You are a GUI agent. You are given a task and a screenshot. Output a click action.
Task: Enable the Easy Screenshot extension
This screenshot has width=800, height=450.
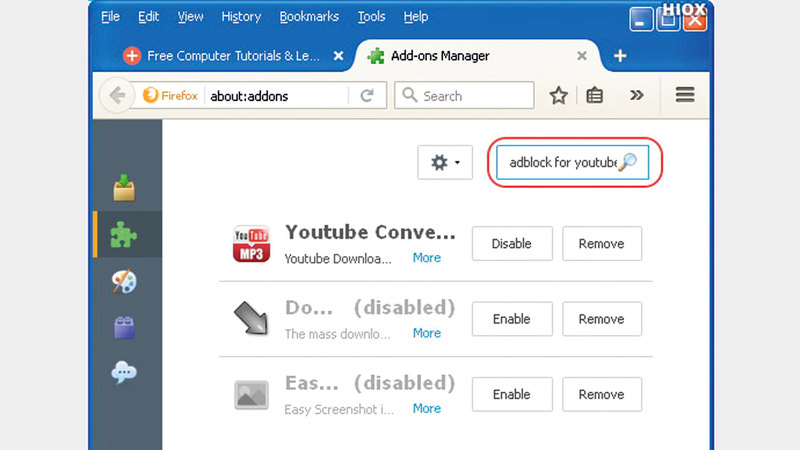click(x=511, y=395)
